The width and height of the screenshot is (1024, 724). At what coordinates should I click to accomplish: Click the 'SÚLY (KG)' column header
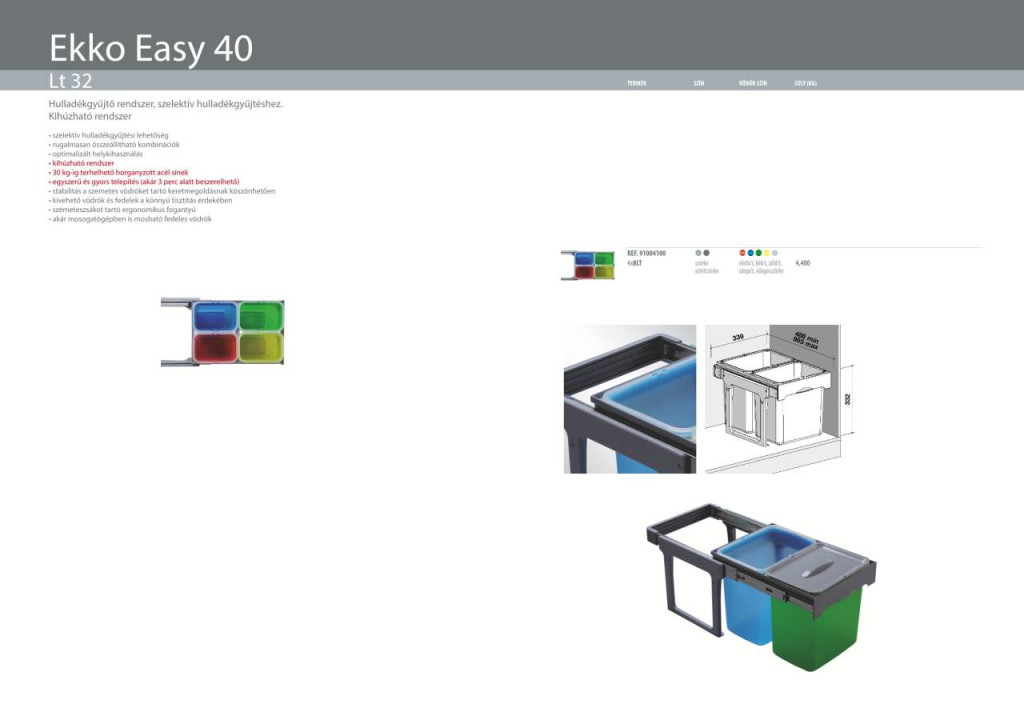coord(805,84)
